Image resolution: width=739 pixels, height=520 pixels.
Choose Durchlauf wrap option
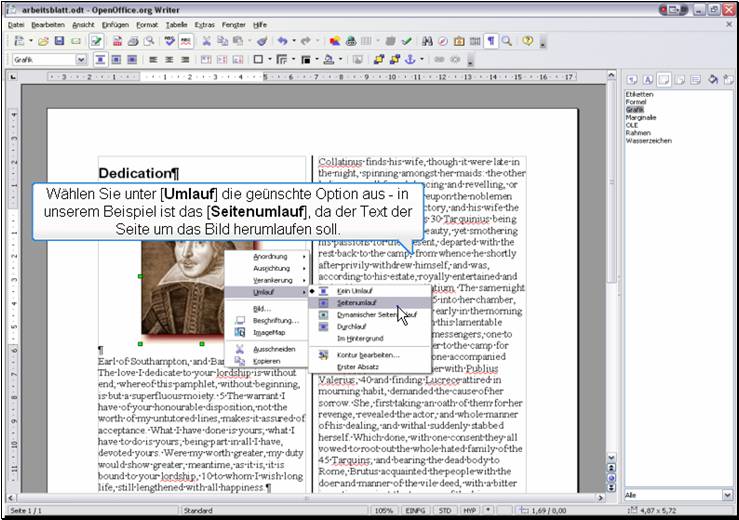point(352,326)
